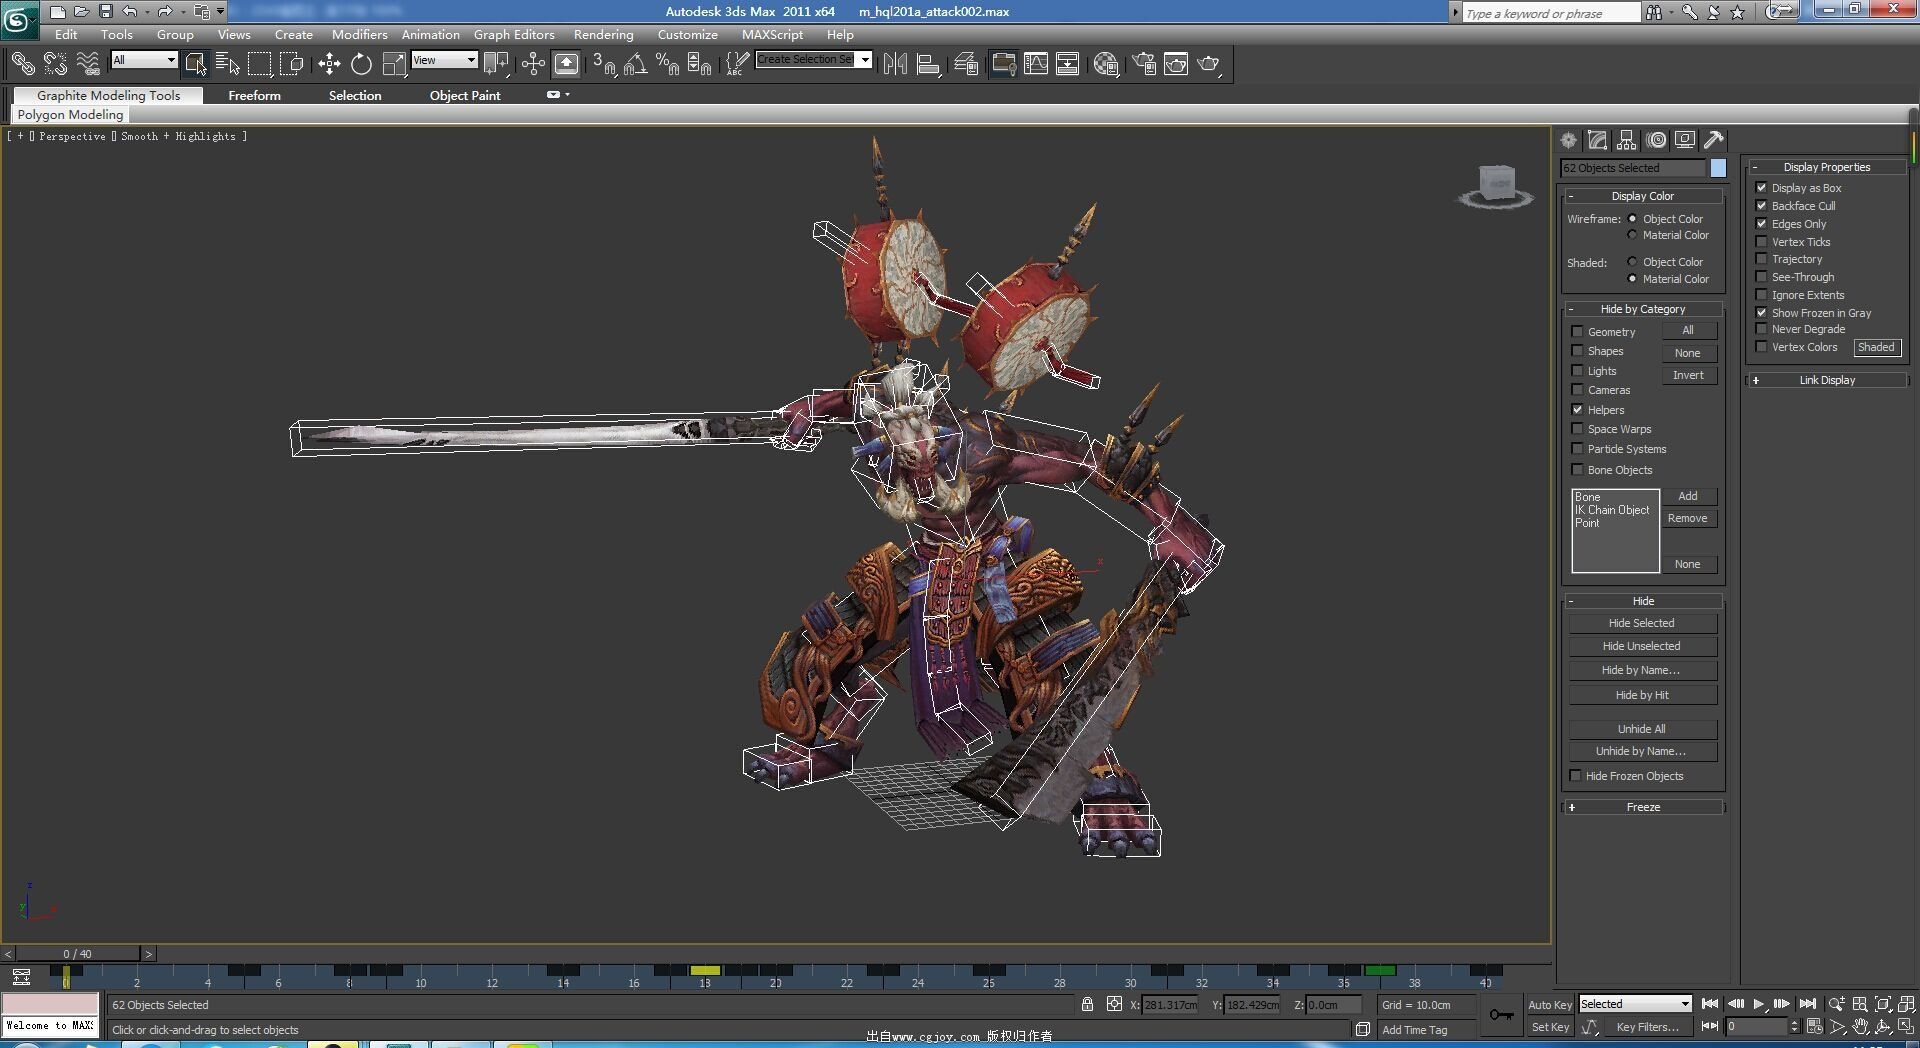Click the Orbit viewport control
Screen dimensions: 1920x1048
[x=1883, y=1027]
